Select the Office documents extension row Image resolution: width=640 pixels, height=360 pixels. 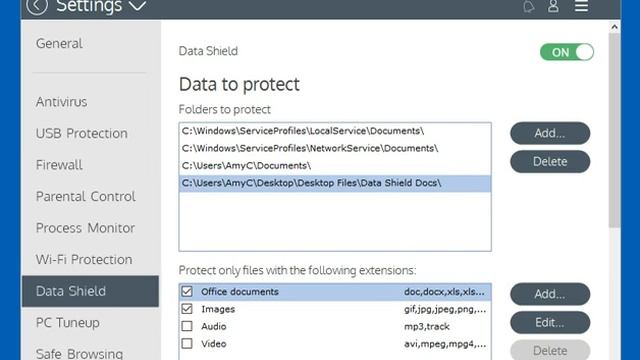click(x=335, y=292)
